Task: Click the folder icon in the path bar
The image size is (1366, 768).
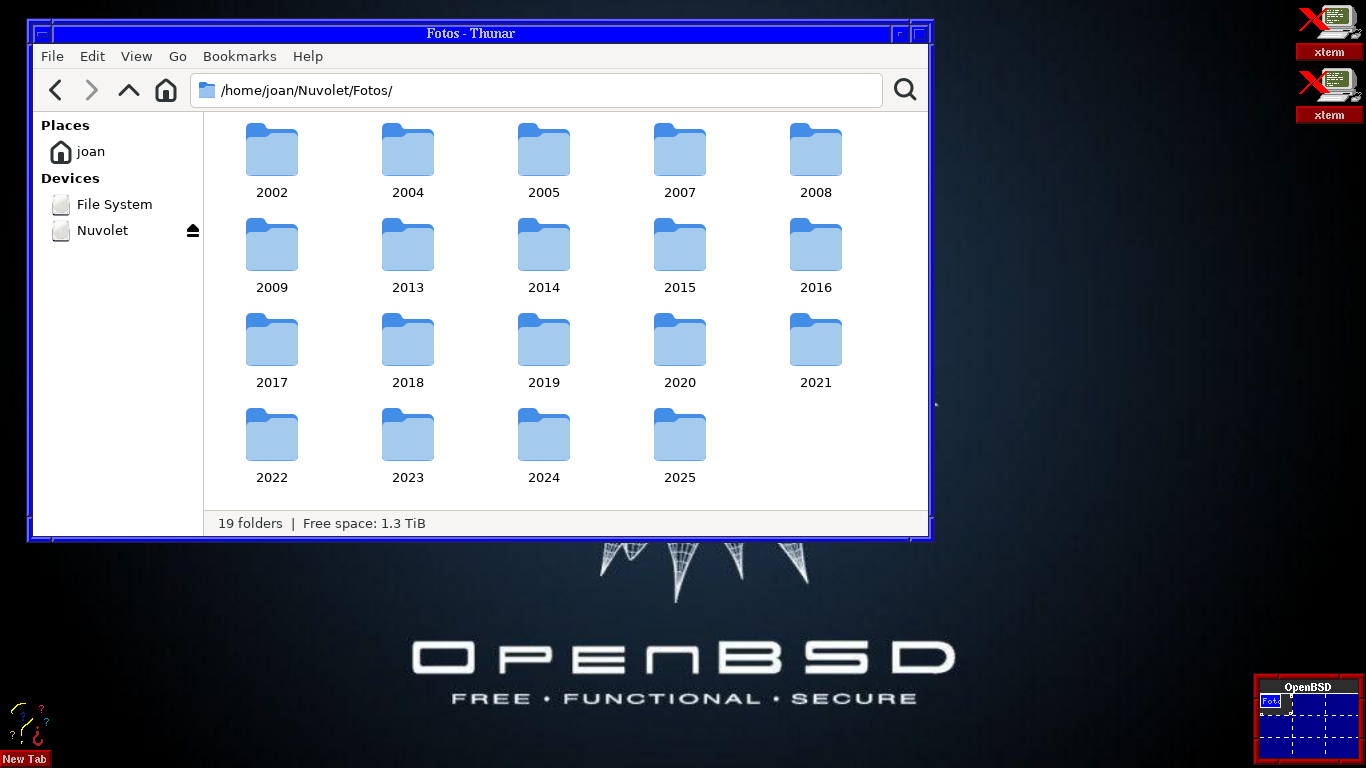Action: 207,90
